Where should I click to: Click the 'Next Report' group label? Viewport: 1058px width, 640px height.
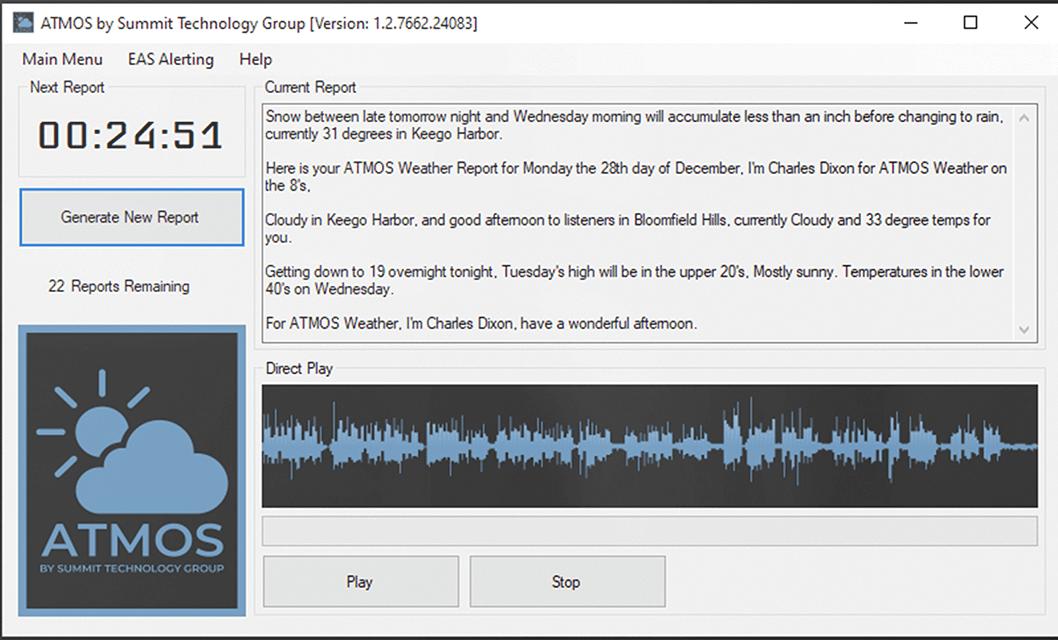67,87
